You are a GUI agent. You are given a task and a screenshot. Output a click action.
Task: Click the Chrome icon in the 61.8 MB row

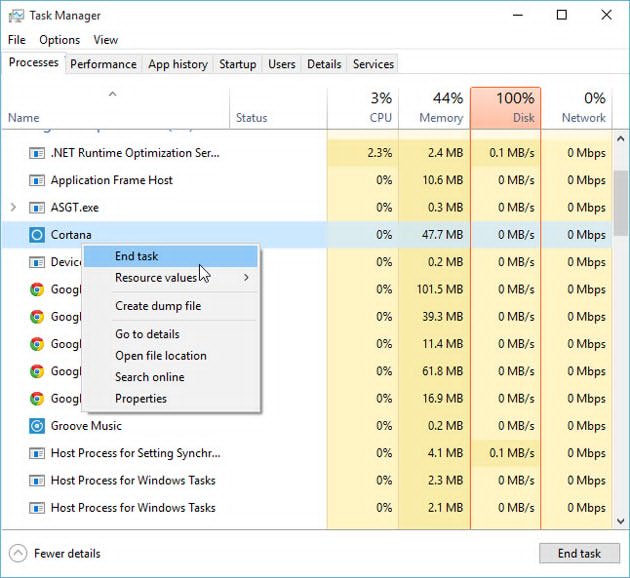[x=37, y=372]
